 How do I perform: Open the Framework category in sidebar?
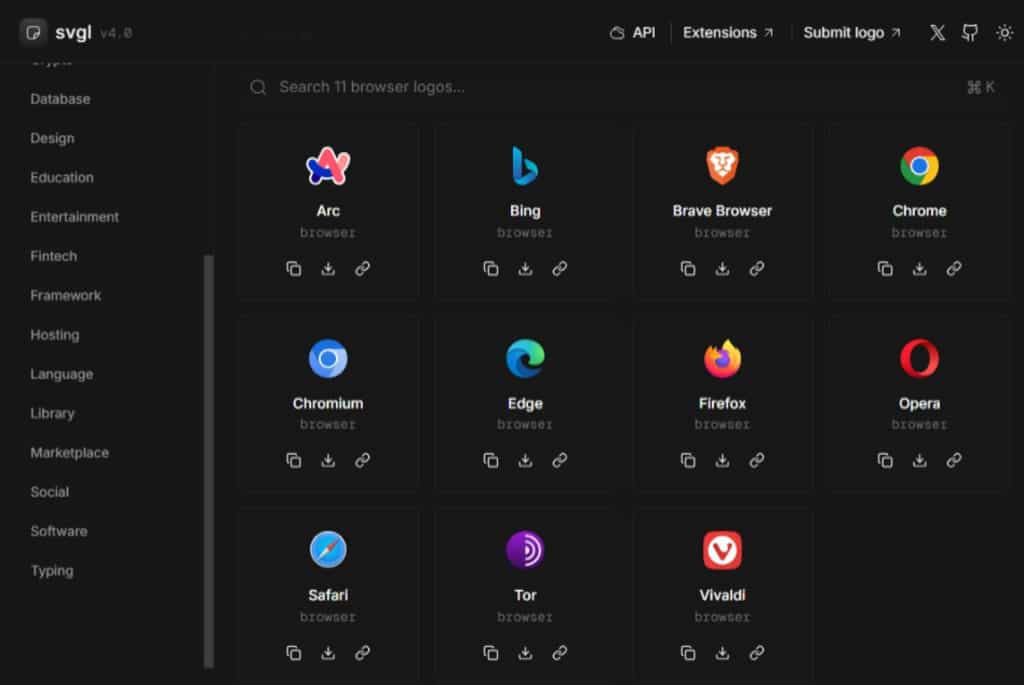66,295
